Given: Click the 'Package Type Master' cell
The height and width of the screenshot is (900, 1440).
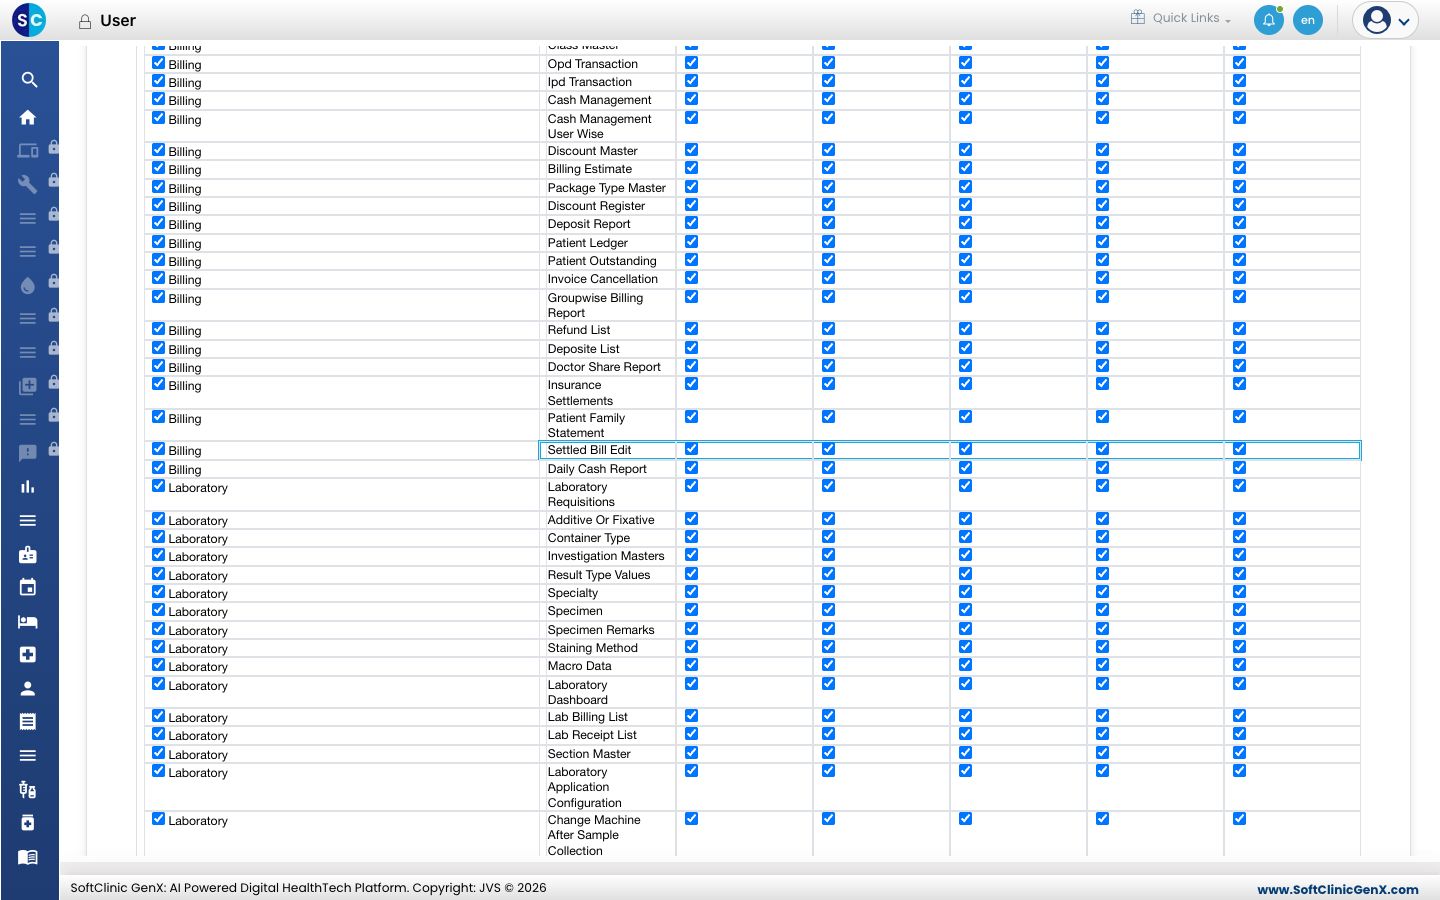Looking at the screenshot, I should click(x=607, y=188).
